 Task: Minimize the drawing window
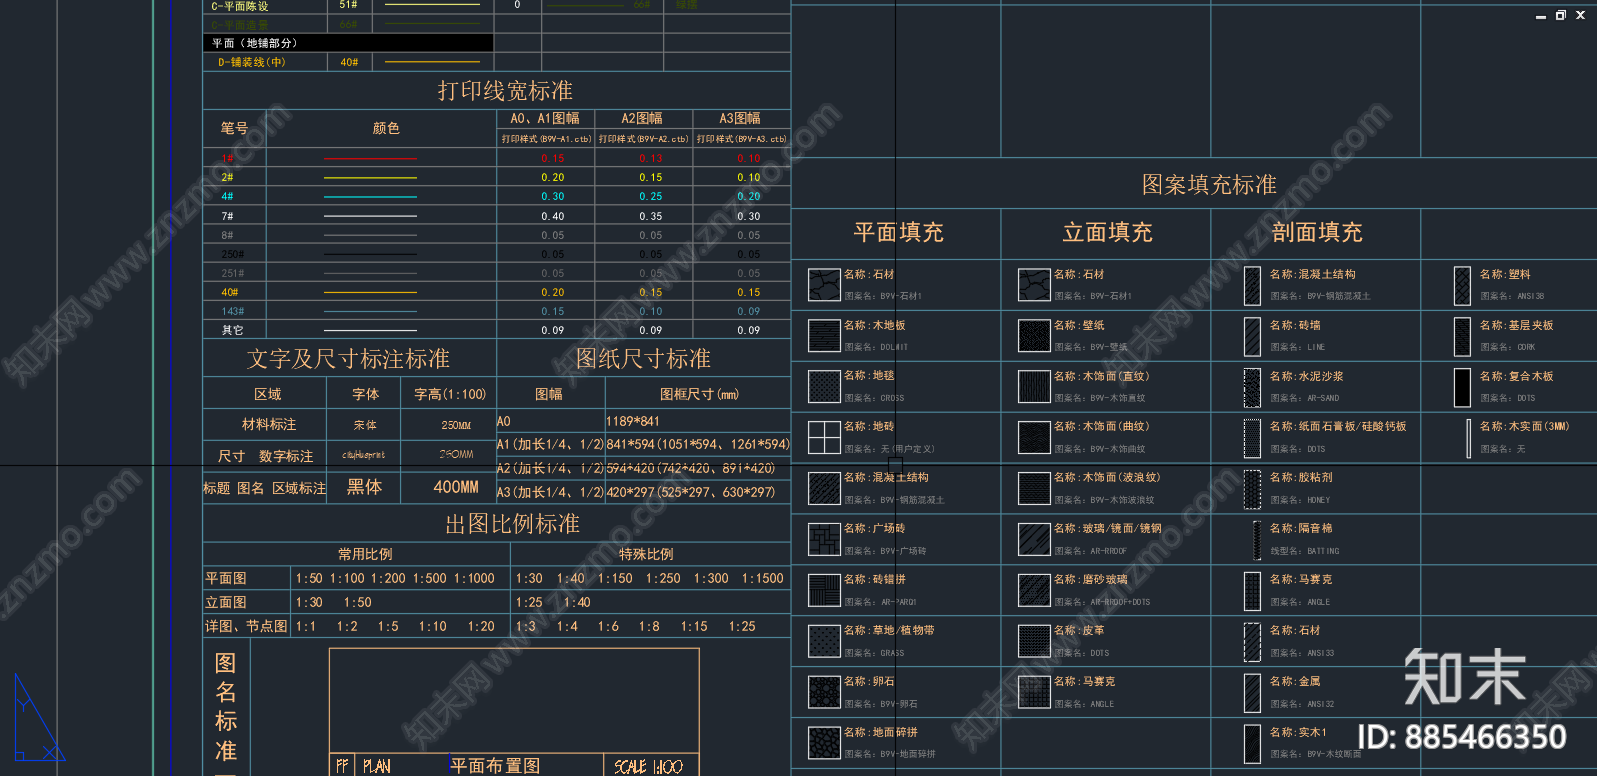click(x=1541, y=15)
